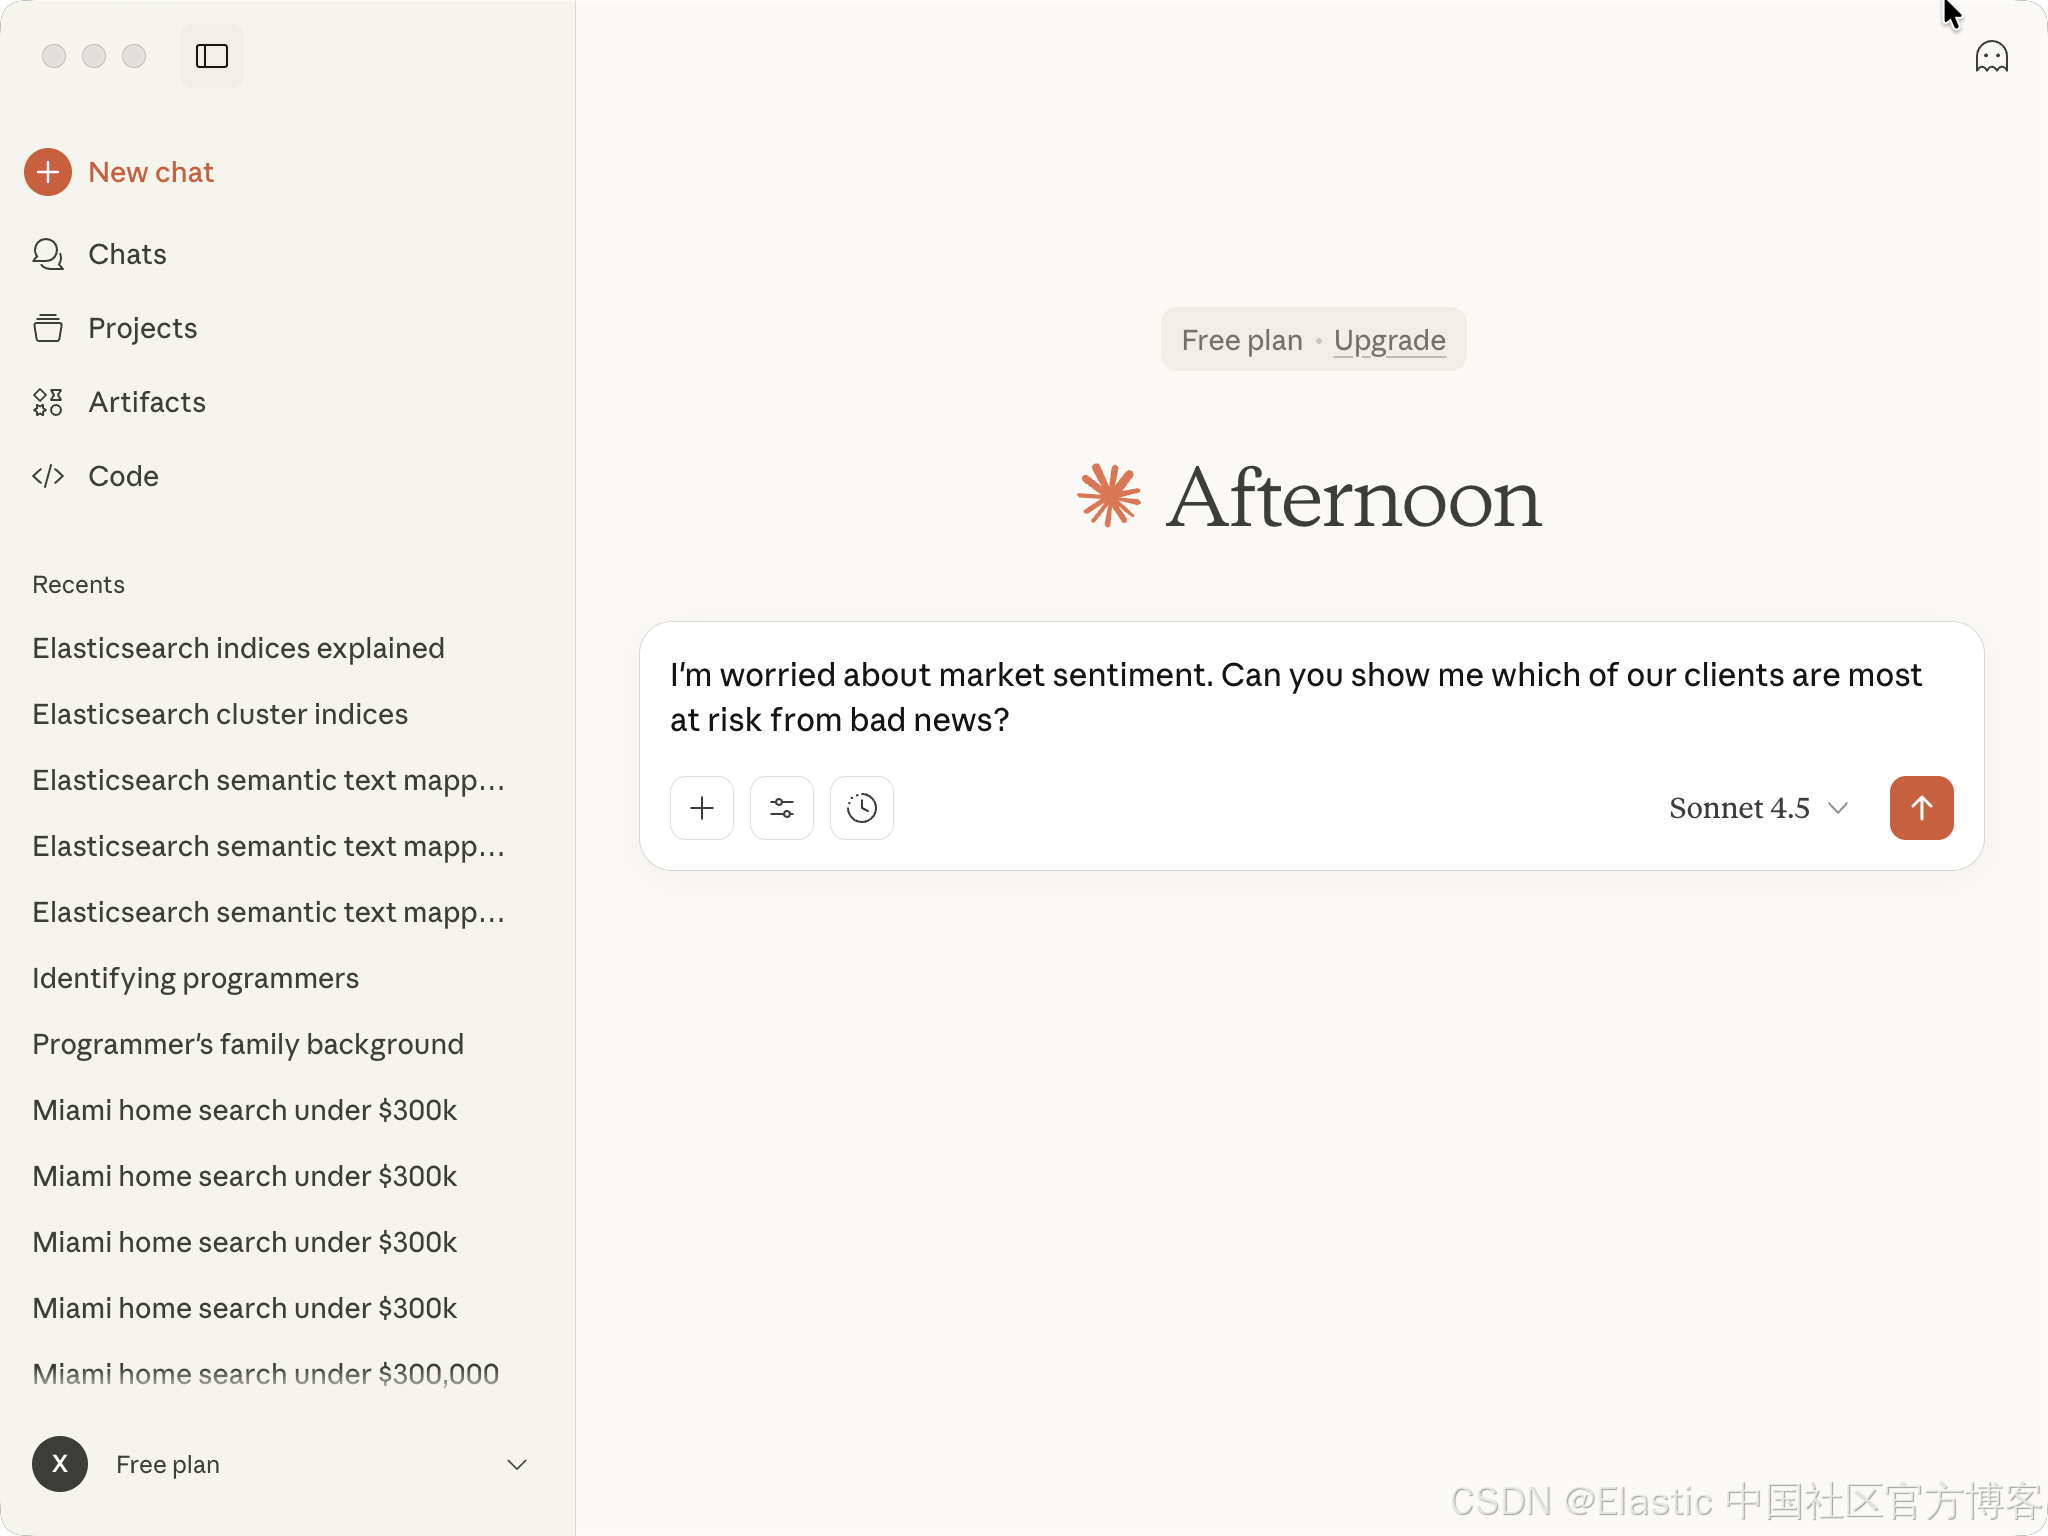Click the clock extended thinking icon
Image resolution: width=2048 pixels, height=1536 pixels.
(x=862, y=808)
